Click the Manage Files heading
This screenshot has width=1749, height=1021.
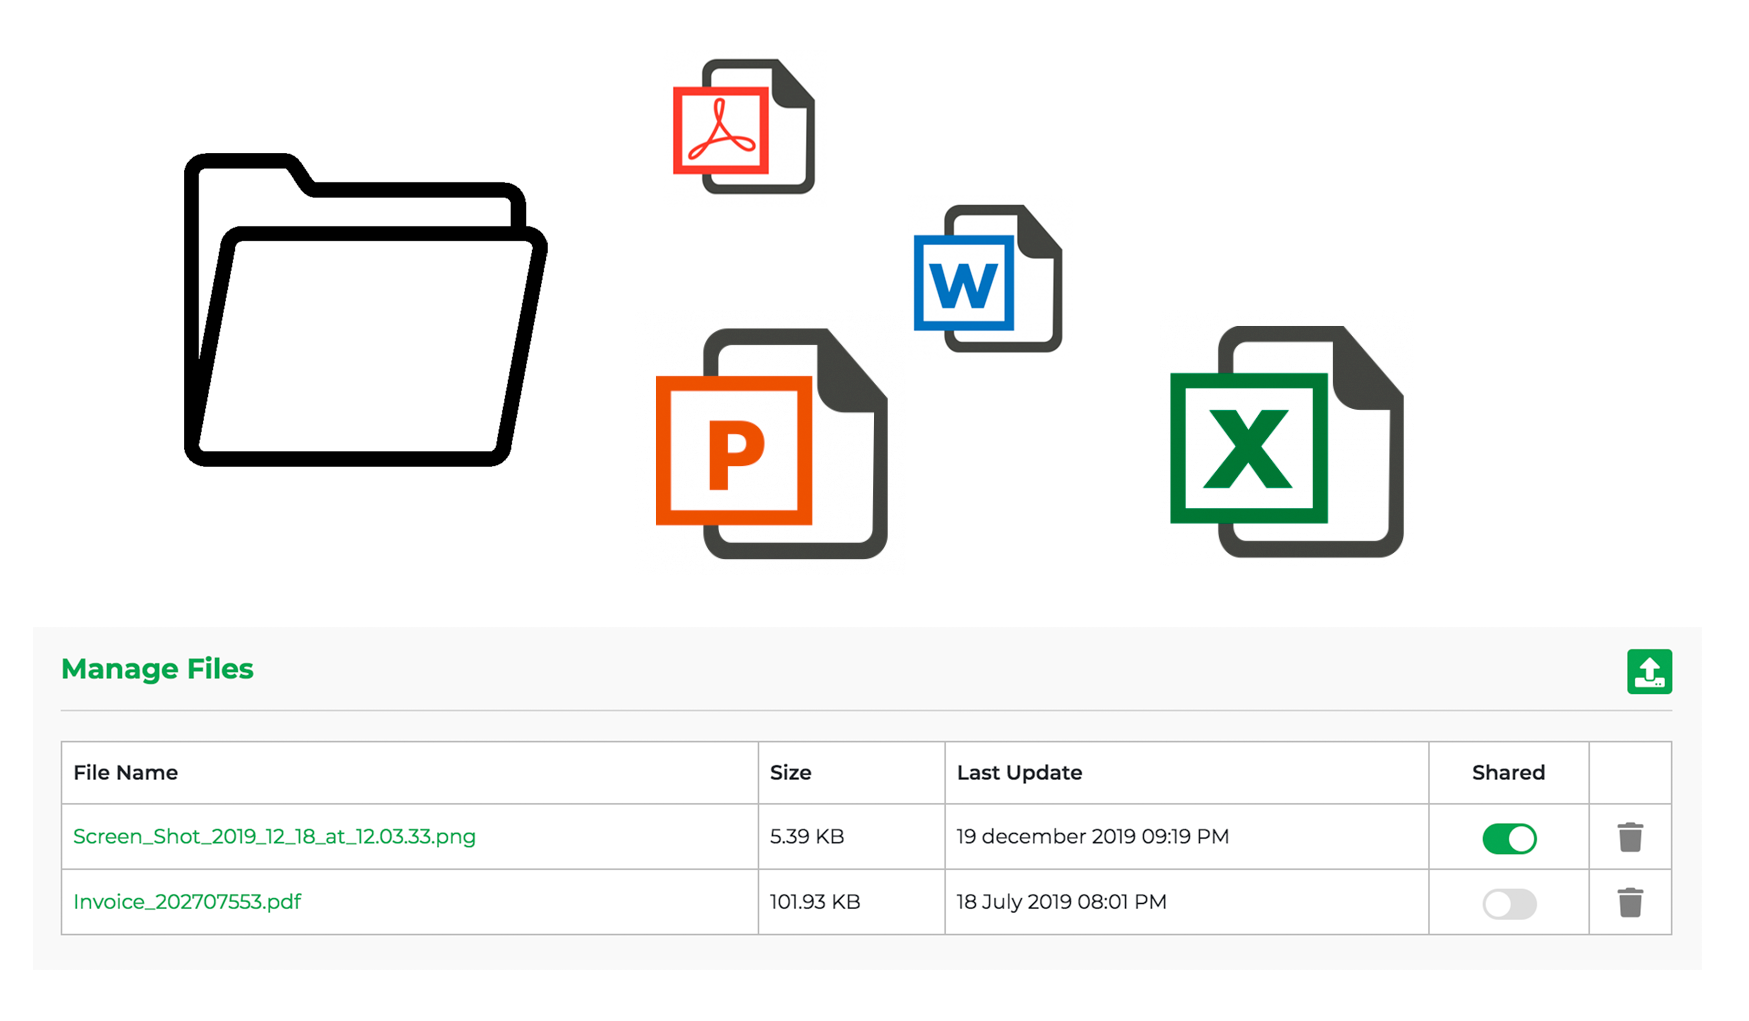pos(157,669)
